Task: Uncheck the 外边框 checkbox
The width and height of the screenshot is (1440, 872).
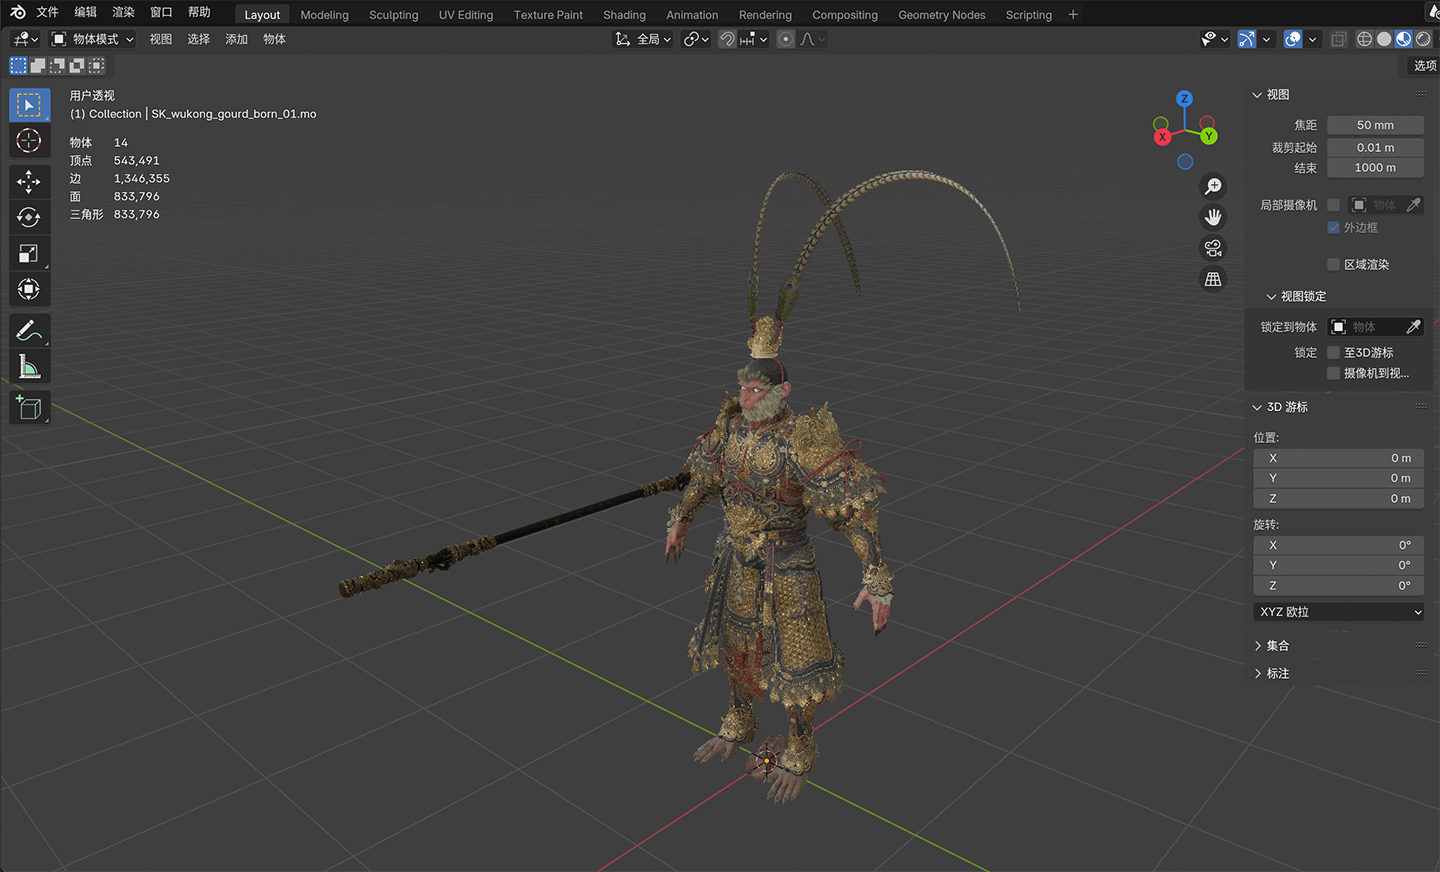Action: click(1333, 227)
